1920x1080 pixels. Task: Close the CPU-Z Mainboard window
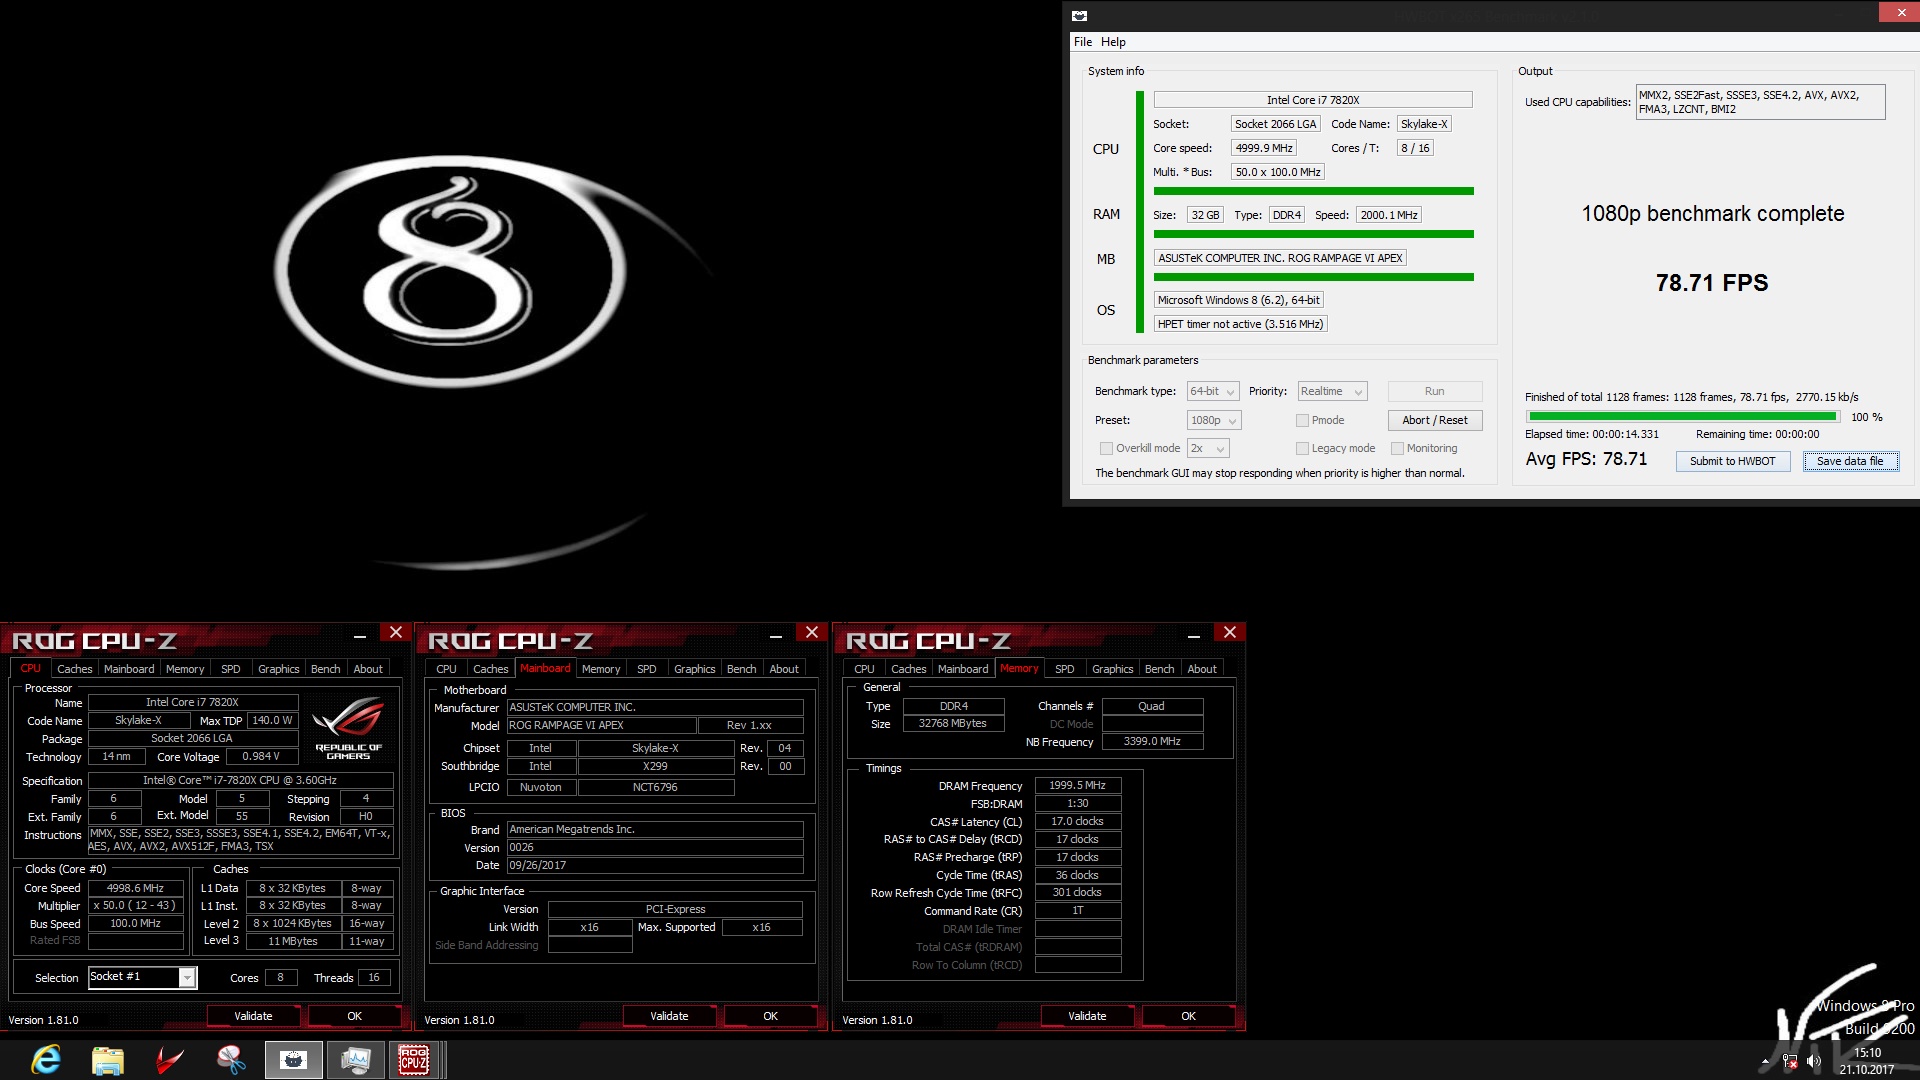click(x=812, y=633)
